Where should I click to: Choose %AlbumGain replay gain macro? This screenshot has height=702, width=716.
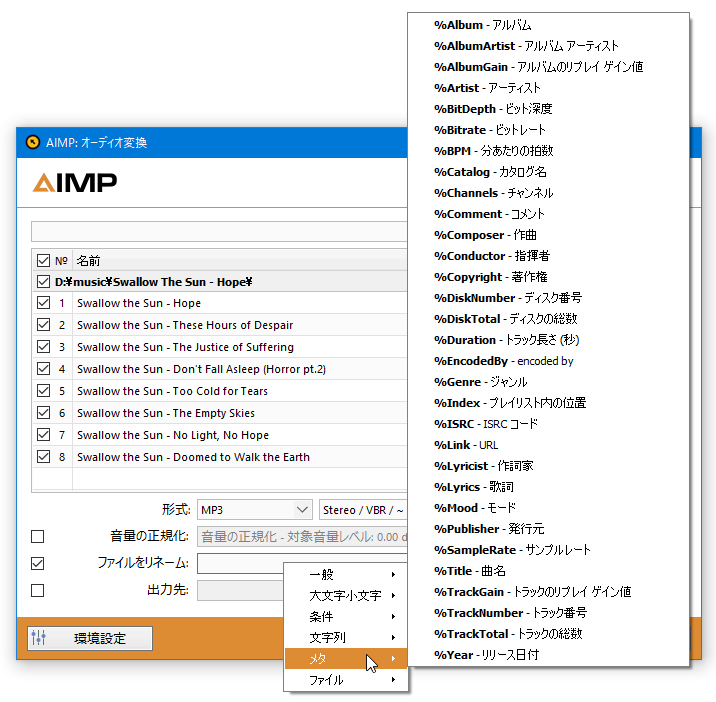point(548,67)
